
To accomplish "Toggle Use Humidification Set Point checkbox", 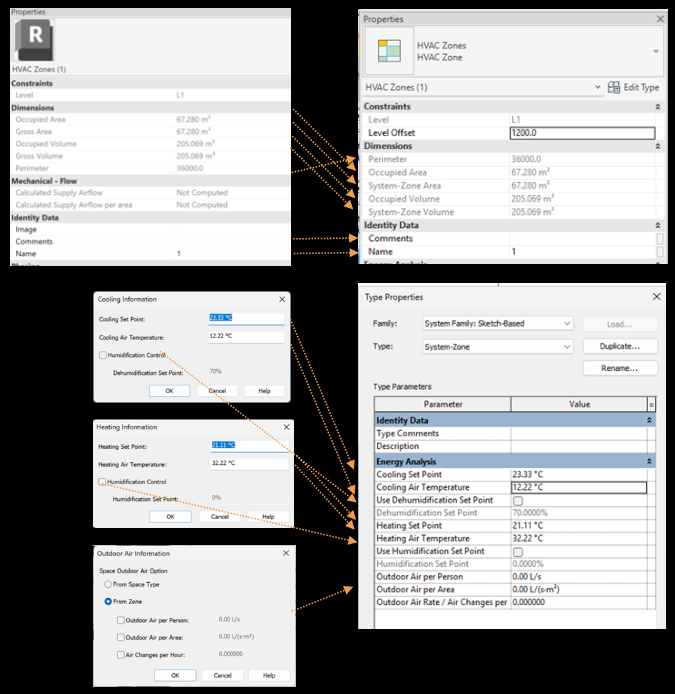I will click(x=517, y=551).
